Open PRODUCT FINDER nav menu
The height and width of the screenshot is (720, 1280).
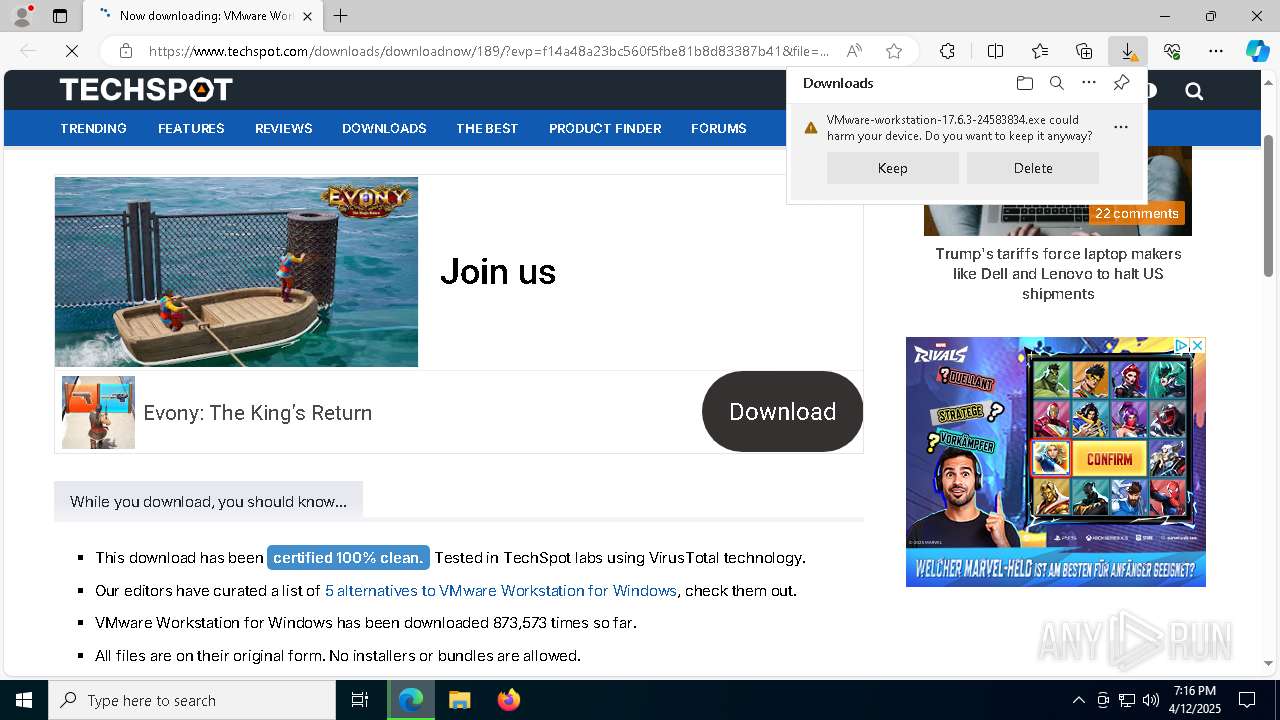(x=605, y=128)
